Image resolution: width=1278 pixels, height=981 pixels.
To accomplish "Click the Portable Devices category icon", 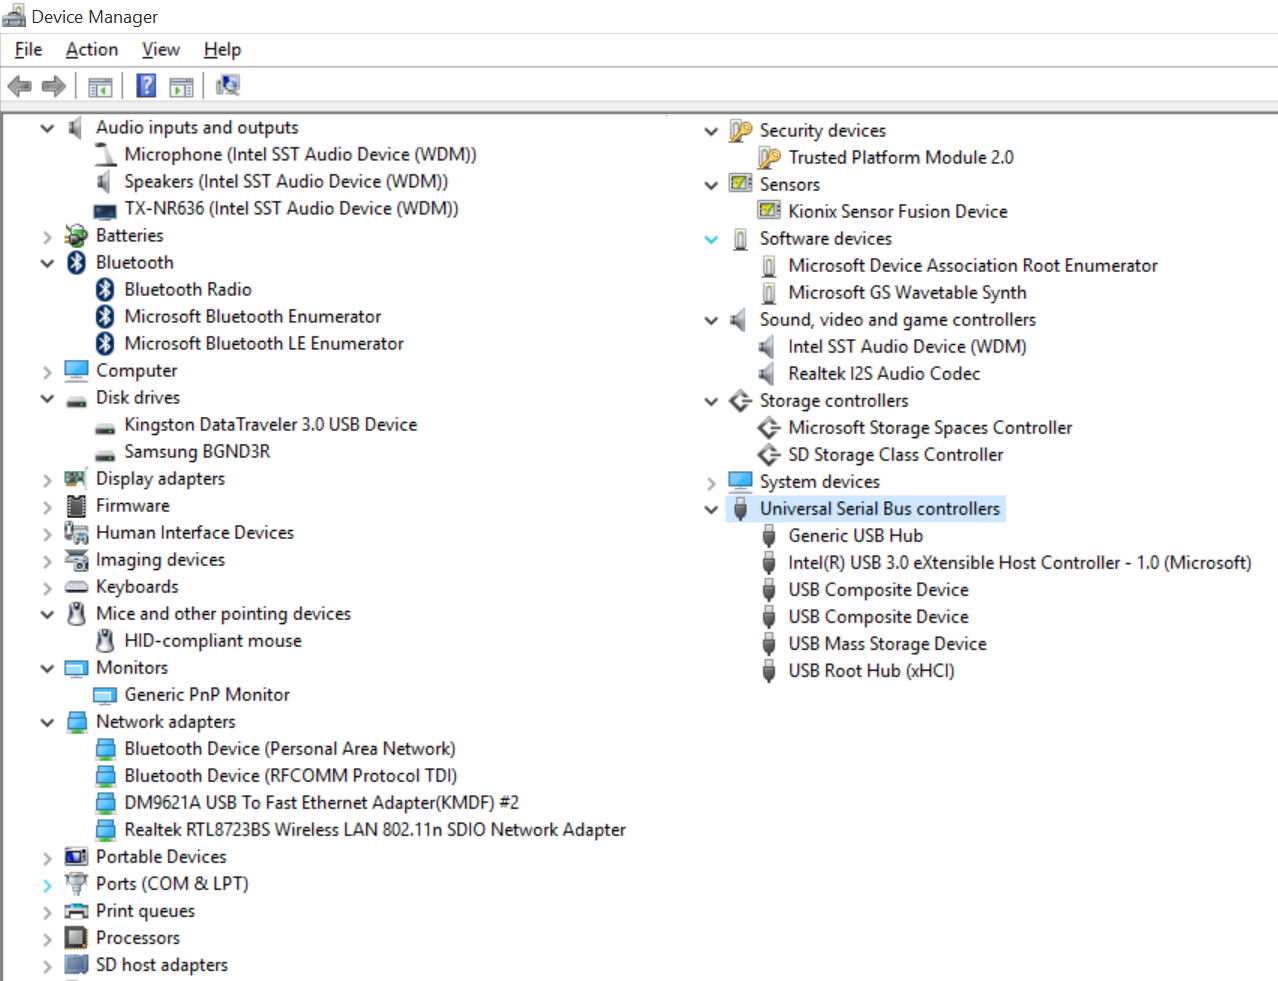I will click(76, 857).
